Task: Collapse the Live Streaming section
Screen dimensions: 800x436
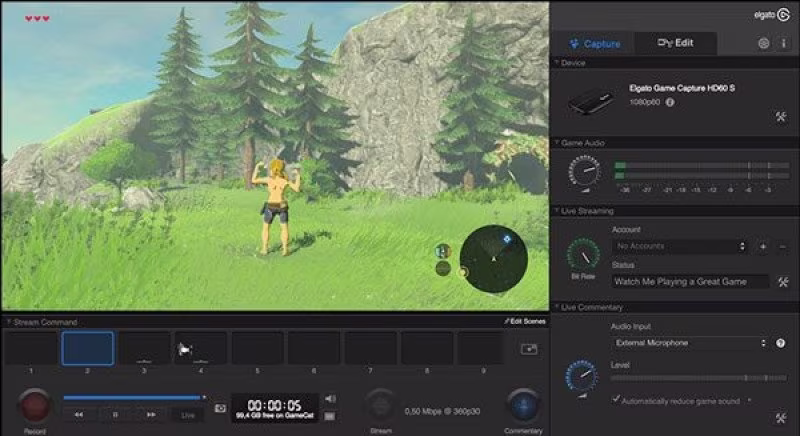Action: (557, 210)
